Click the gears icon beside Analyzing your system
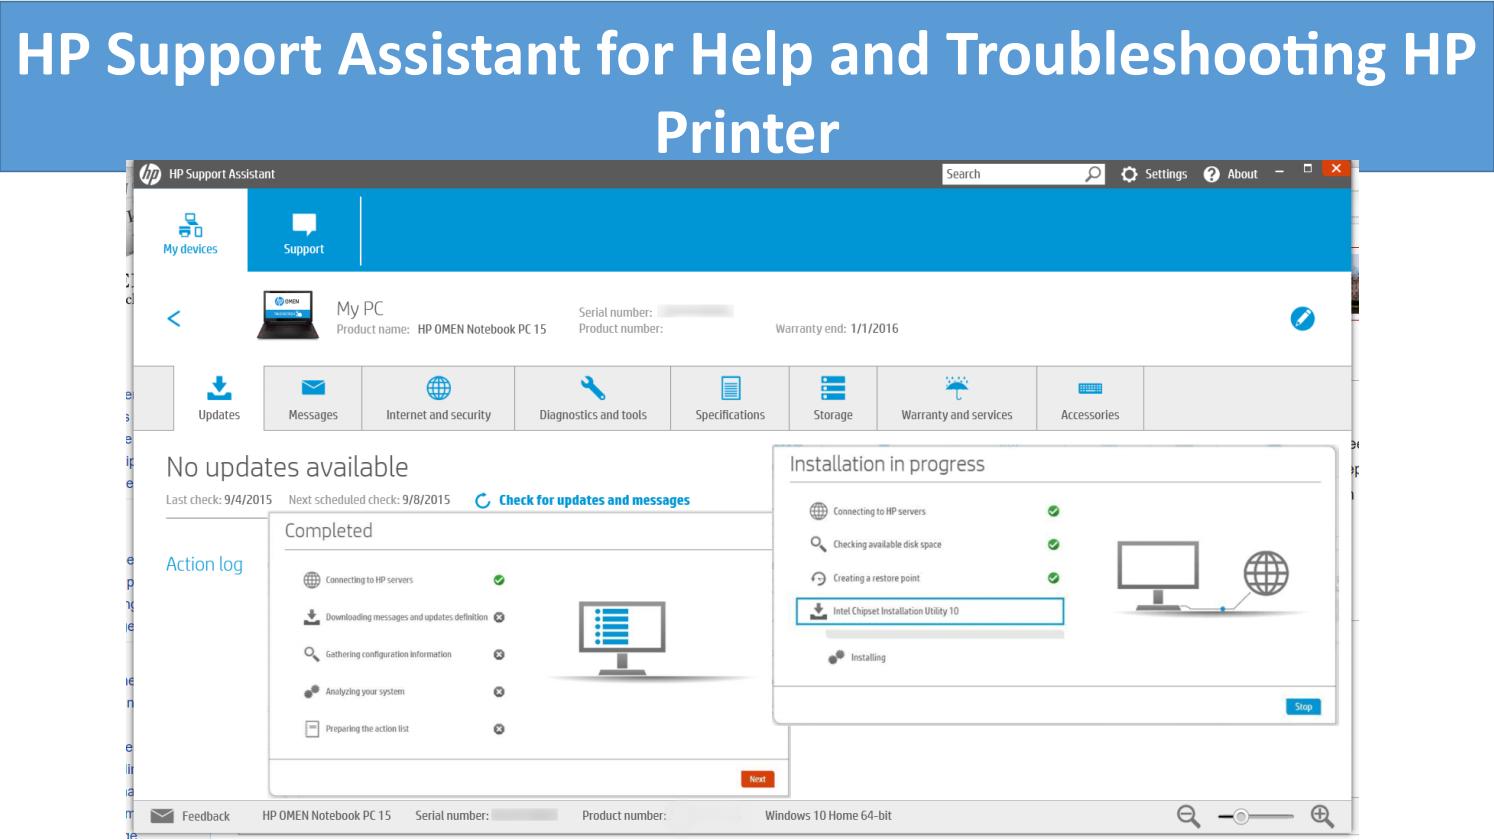This screenshot has height=840, width=1494. click(x=312, y=691)
